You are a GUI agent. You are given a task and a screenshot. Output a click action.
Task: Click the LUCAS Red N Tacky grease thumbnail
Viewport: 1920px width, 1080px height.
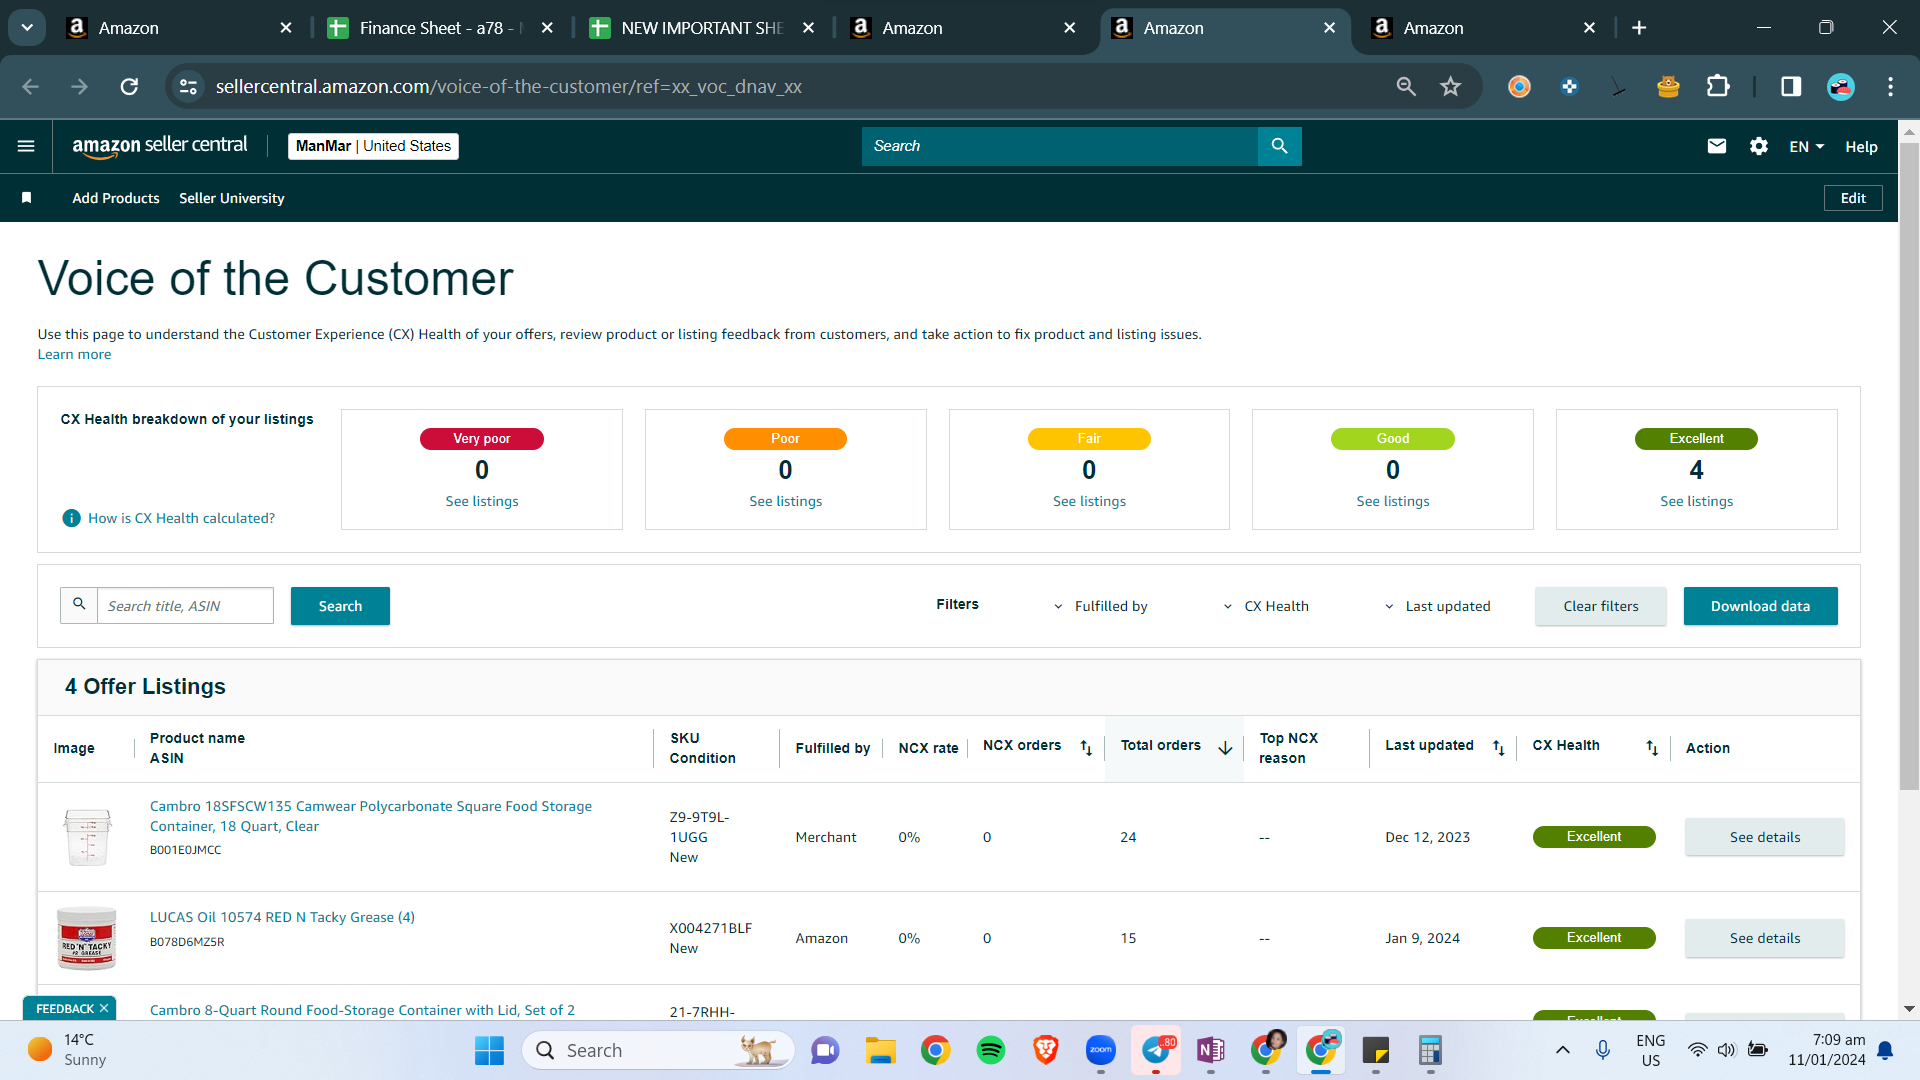click(87, 938)
